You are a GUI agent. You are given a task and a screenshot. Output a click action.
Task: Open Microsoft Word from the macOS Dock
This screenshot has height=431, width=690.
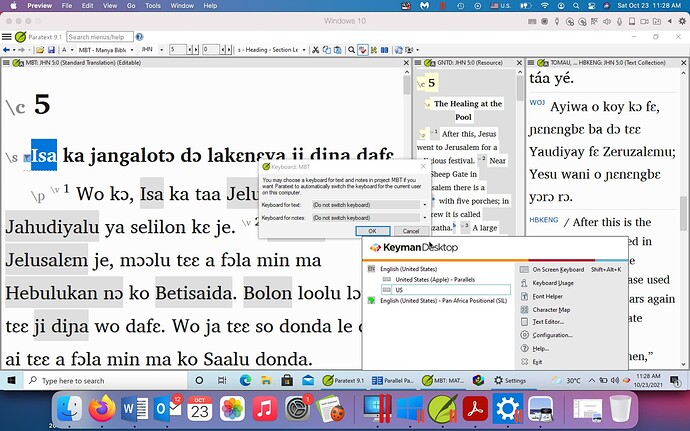135,409
